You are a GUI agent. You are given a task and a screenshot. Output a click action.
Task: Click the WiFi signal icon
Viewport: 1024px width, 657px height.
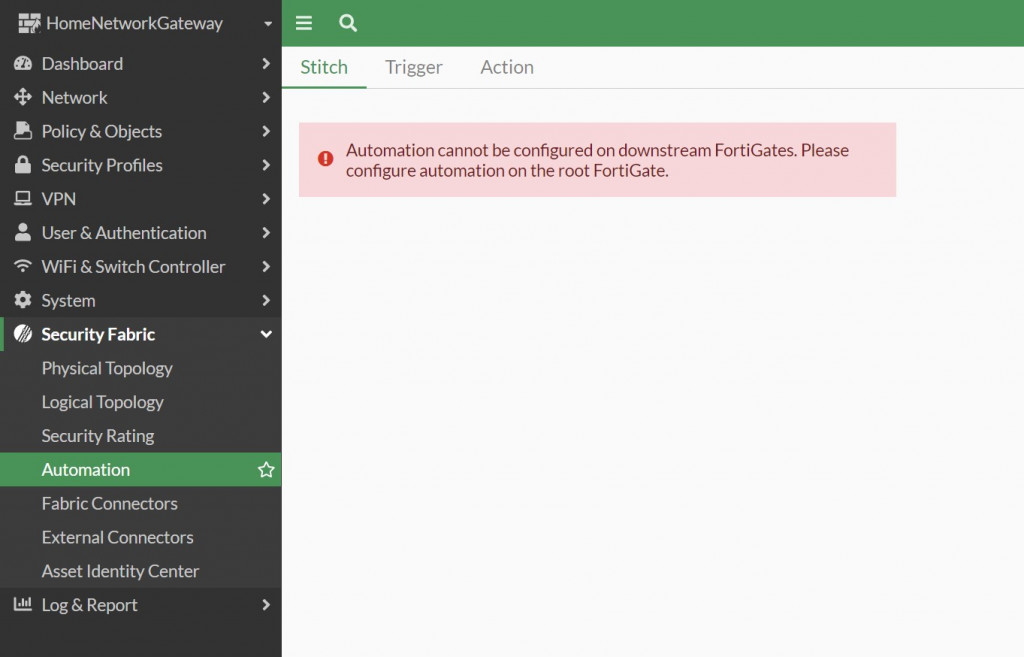pos(23,266)
